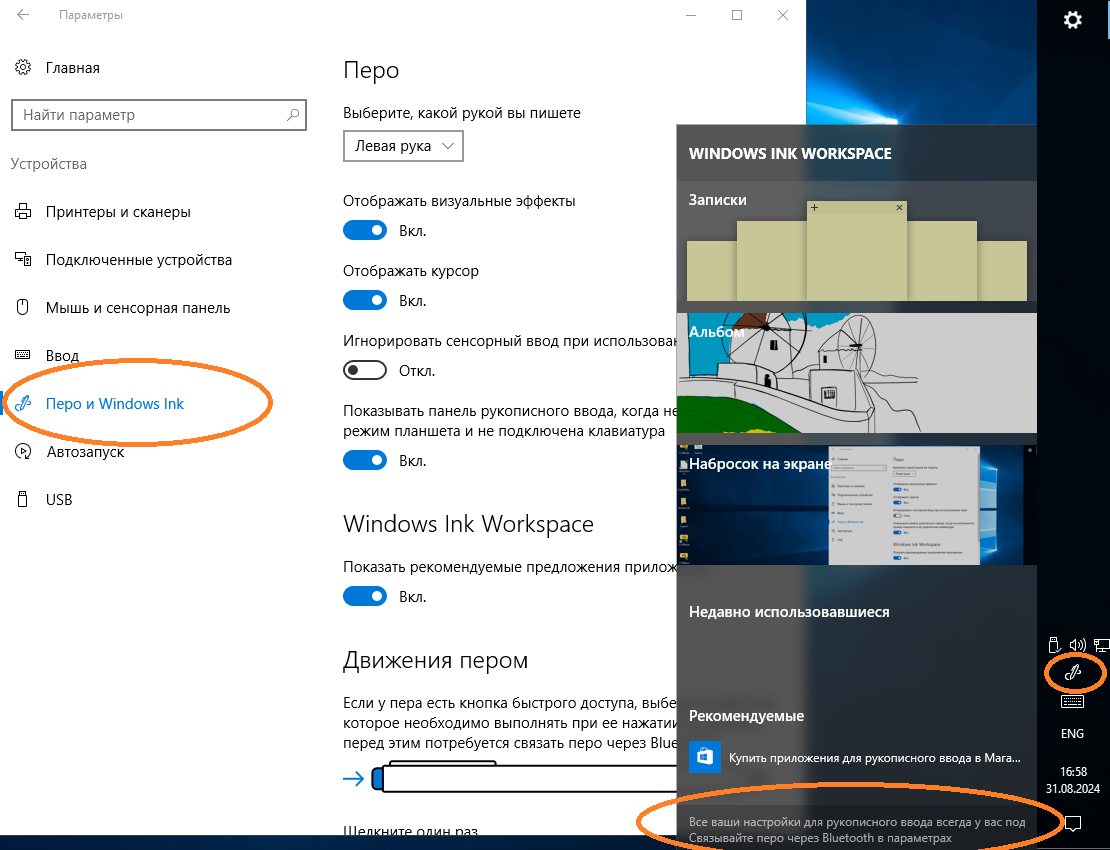Screen dimensions: 1110x850
Task: Click the 'Найти параметр' search field
Action: [150, 115]
